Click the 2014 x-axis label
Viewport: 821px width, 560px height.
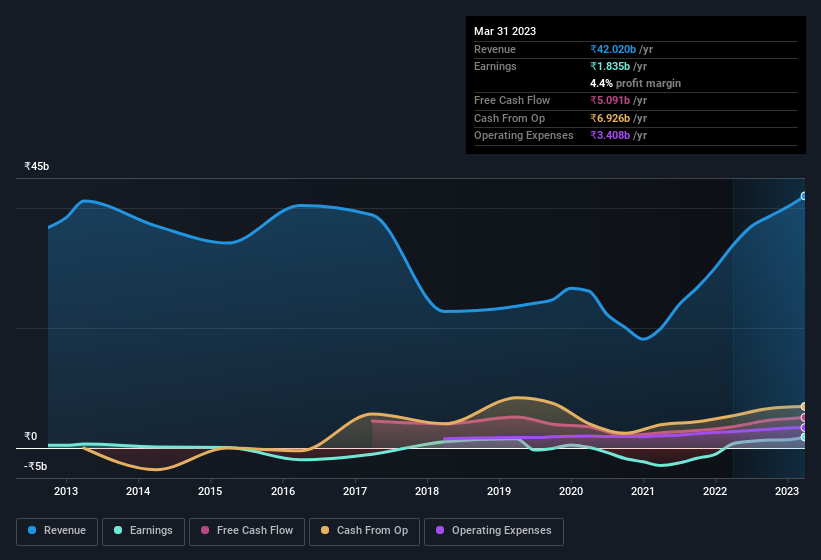click(138, 491)
